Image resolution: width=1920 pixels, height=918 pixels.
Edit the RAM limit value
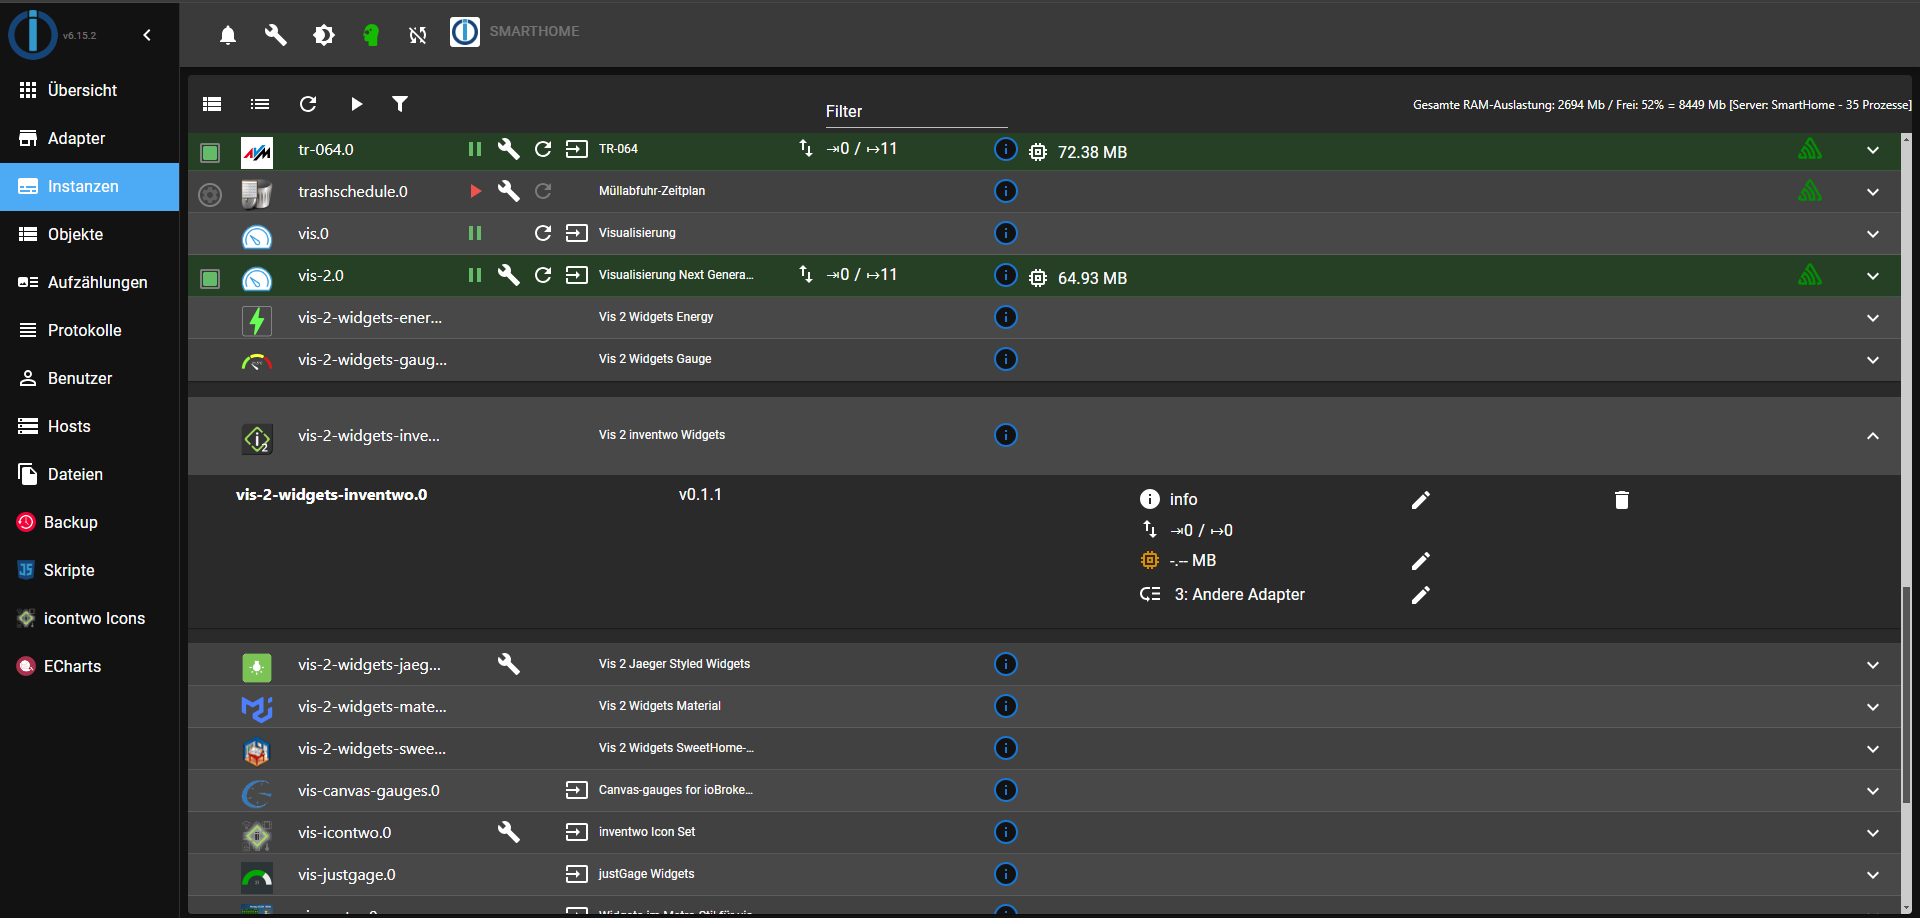pyautogui.click(x=1421, y=561)
